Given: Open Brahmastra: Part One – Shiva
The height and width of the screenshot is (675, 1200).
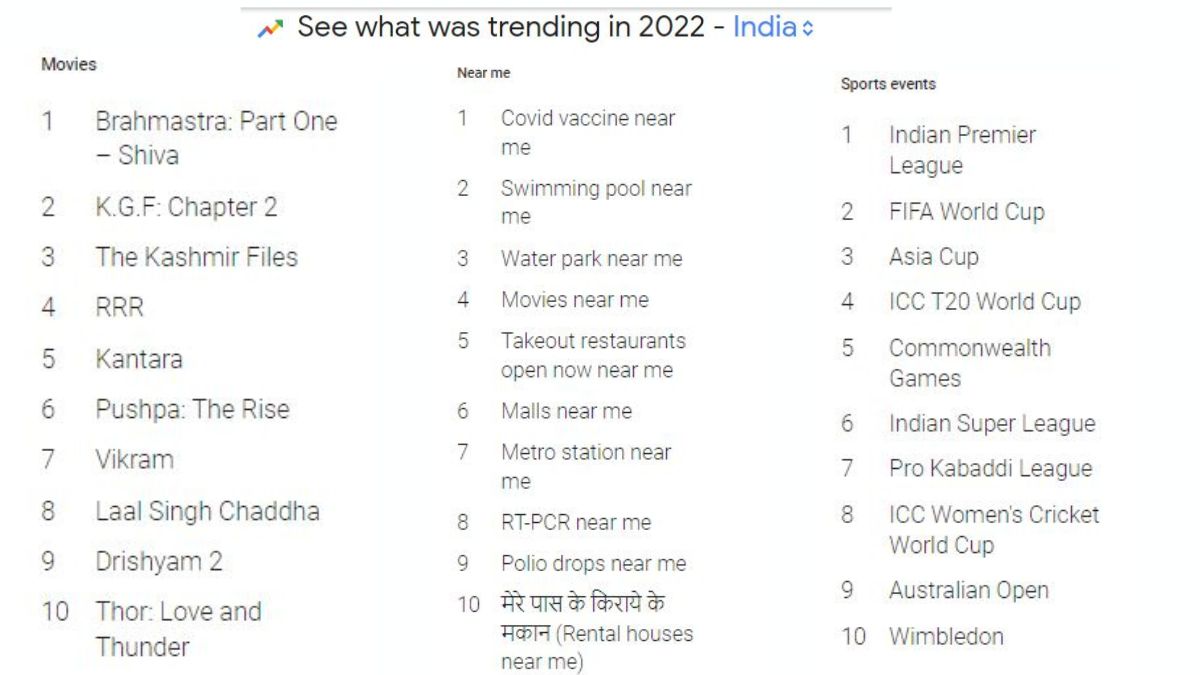Looking at the screenshot, I should coord(216,138).
